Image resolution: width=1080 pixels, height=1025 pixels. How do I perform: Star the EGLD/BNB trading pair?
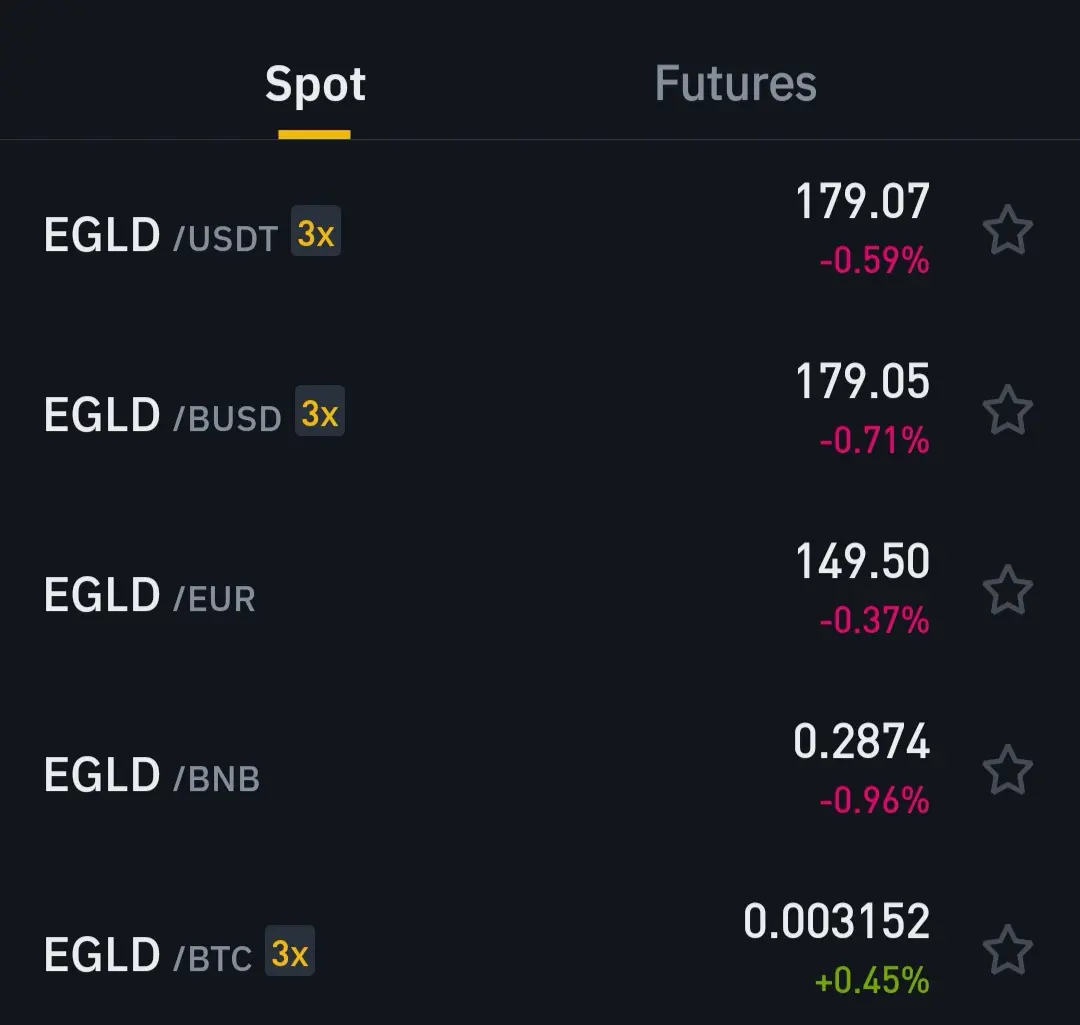point(1007,770)
